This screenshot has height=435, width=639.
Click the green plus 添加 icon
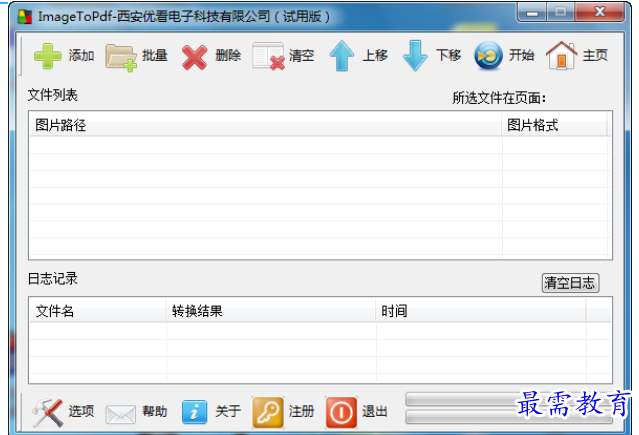[48, 55]
